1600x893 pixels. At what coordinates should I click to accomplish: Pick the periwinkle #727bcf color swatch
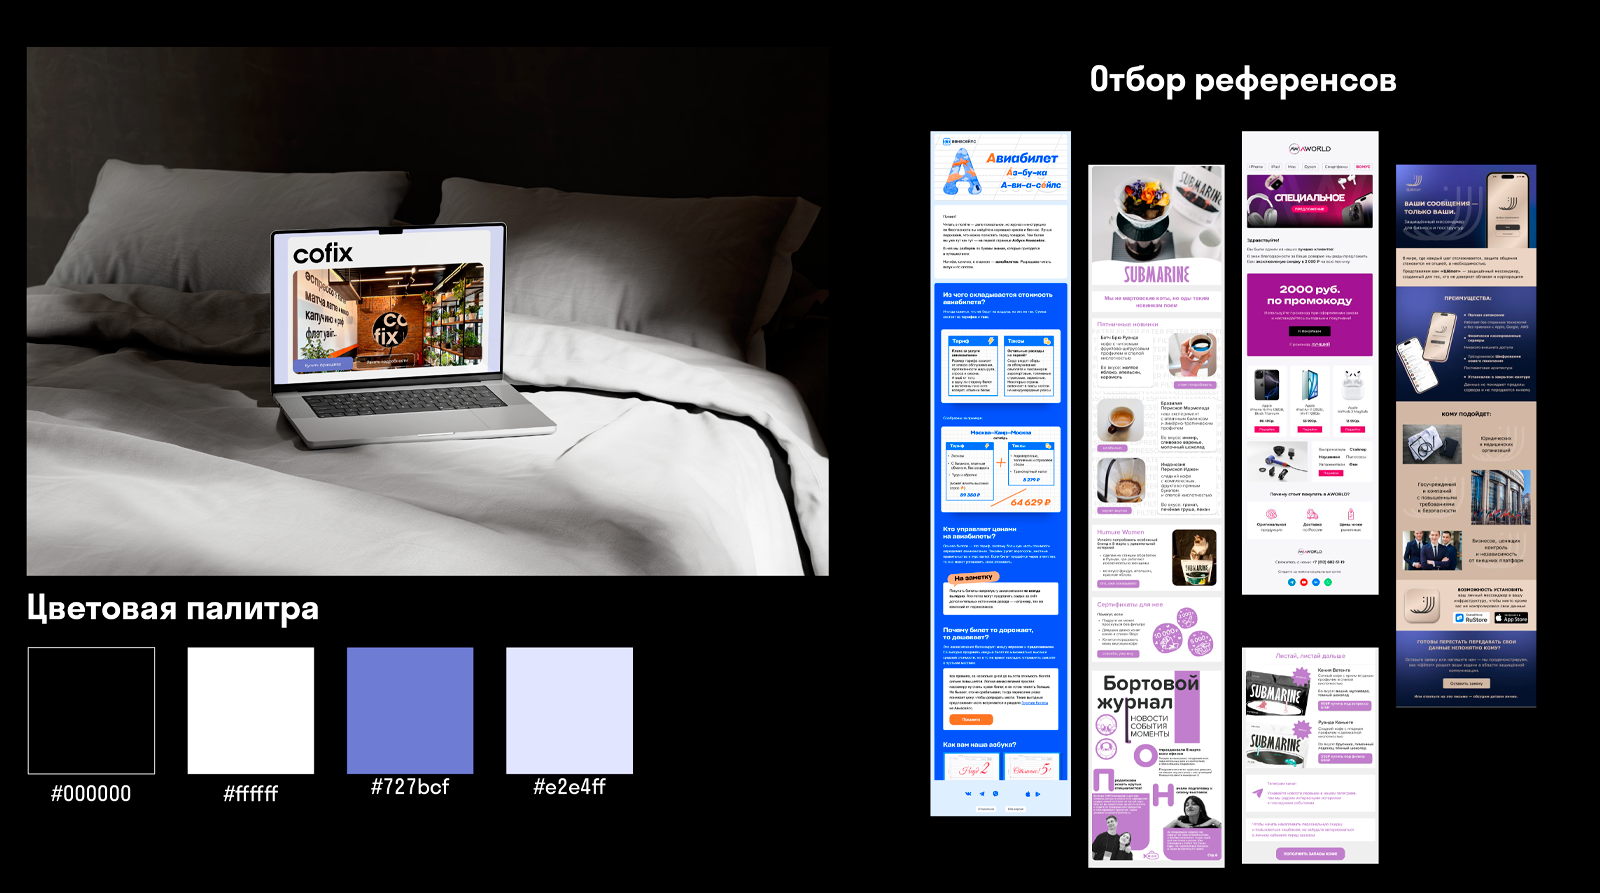(410, 710)
